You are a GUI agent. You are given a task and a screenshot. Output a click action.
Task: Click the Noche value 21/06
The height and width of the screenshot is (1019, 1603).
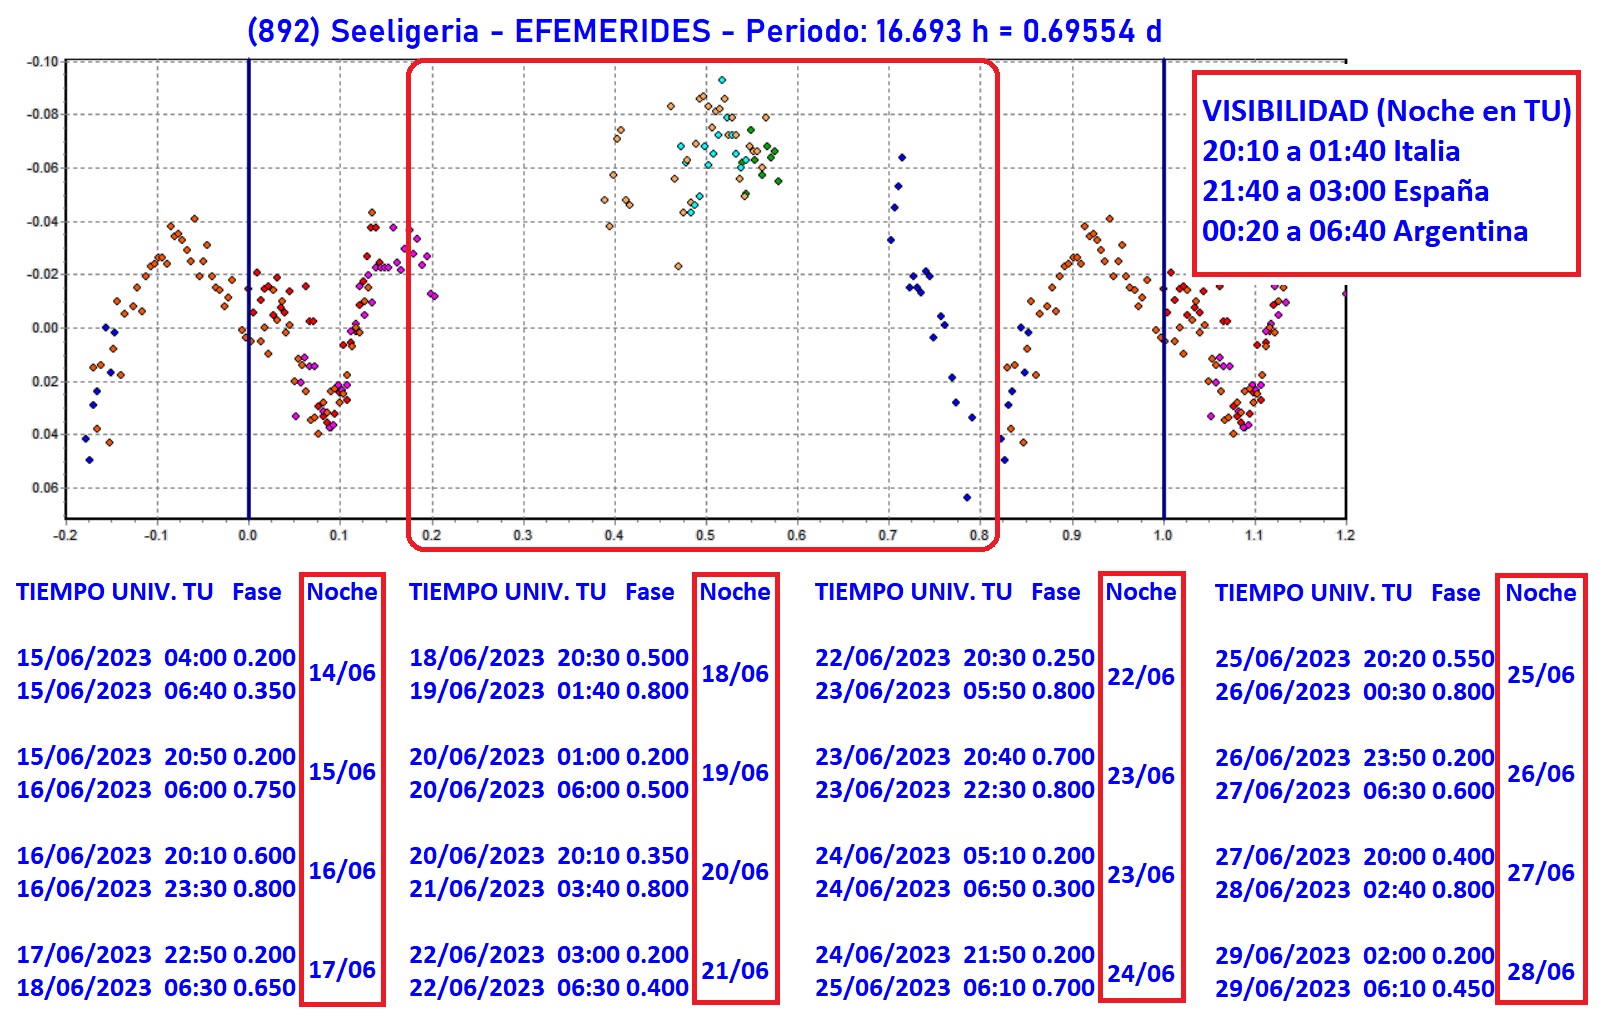pos(735,971)
